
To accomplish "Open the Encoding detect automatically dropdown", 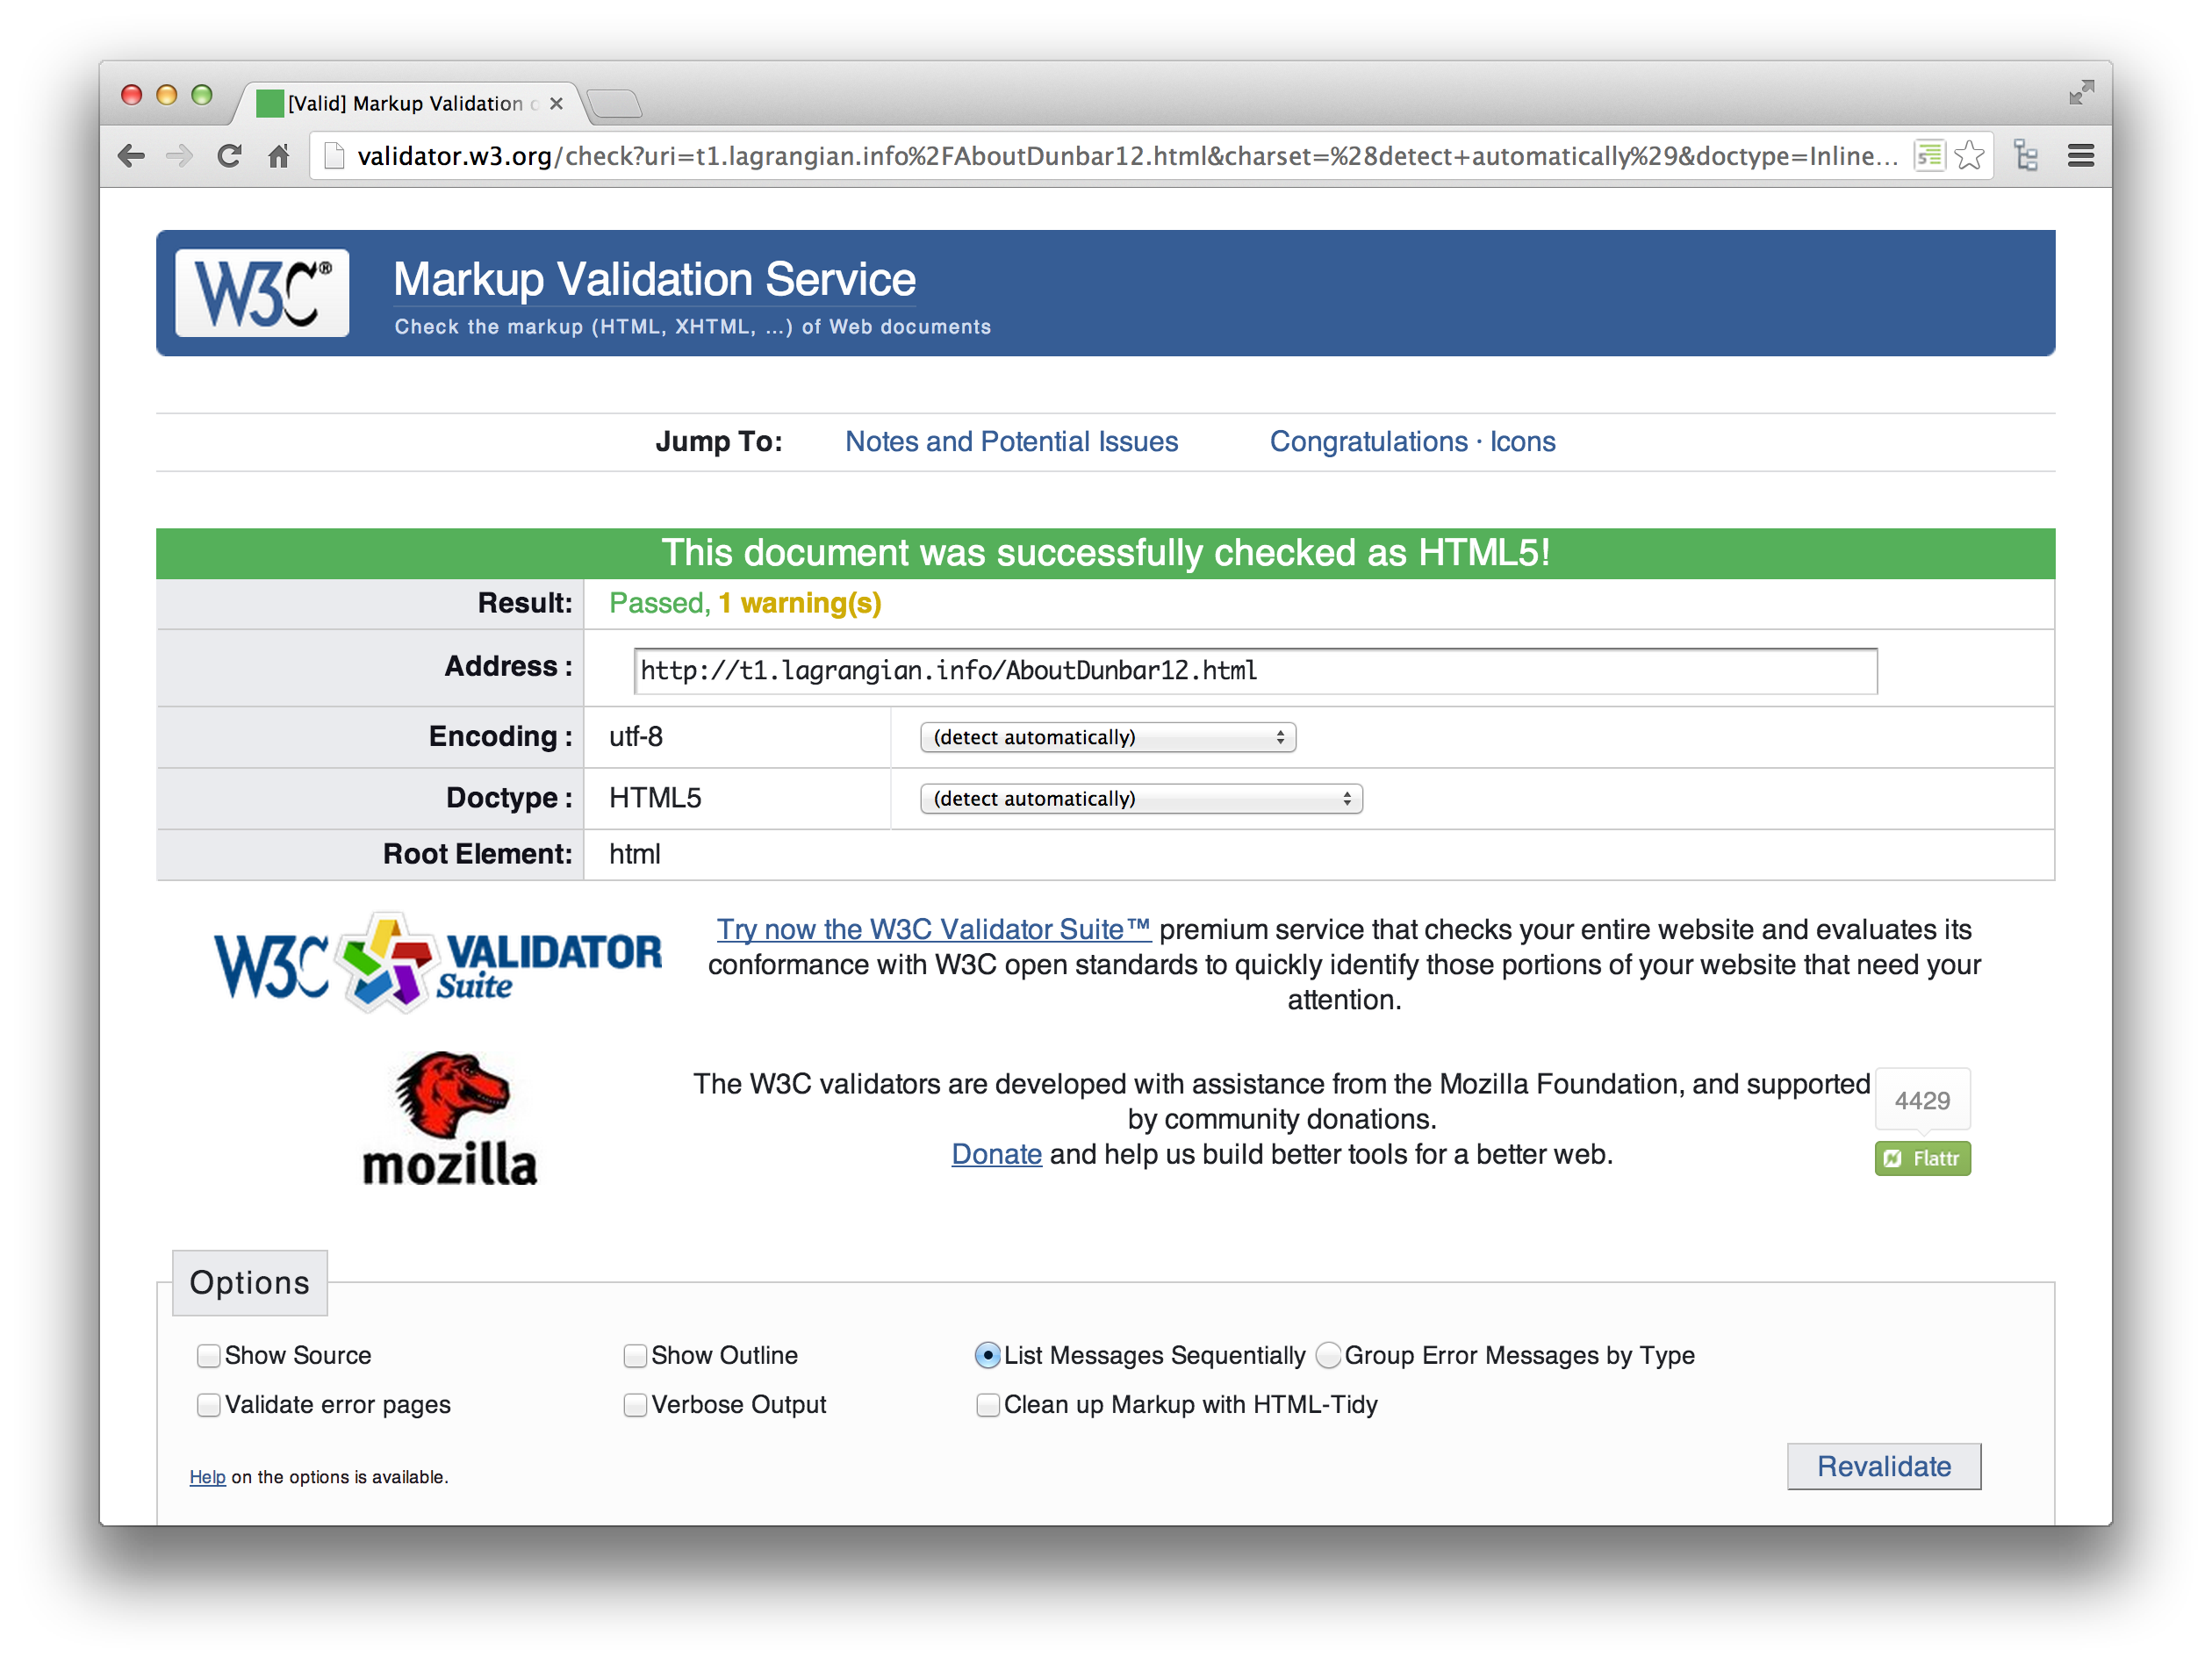I will click(x=1107, y=737).
